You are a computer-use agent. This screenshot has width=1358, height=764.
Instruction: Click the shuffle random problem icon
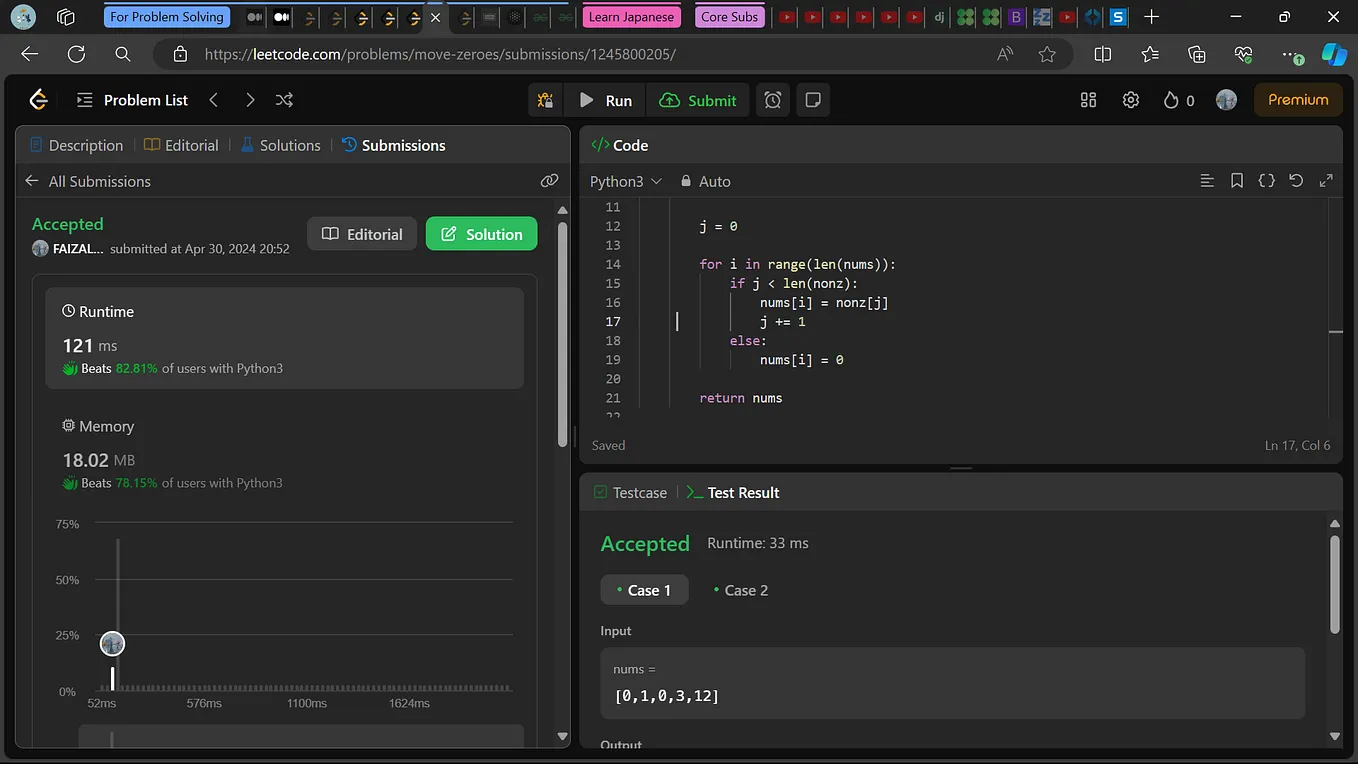point(284,100)
